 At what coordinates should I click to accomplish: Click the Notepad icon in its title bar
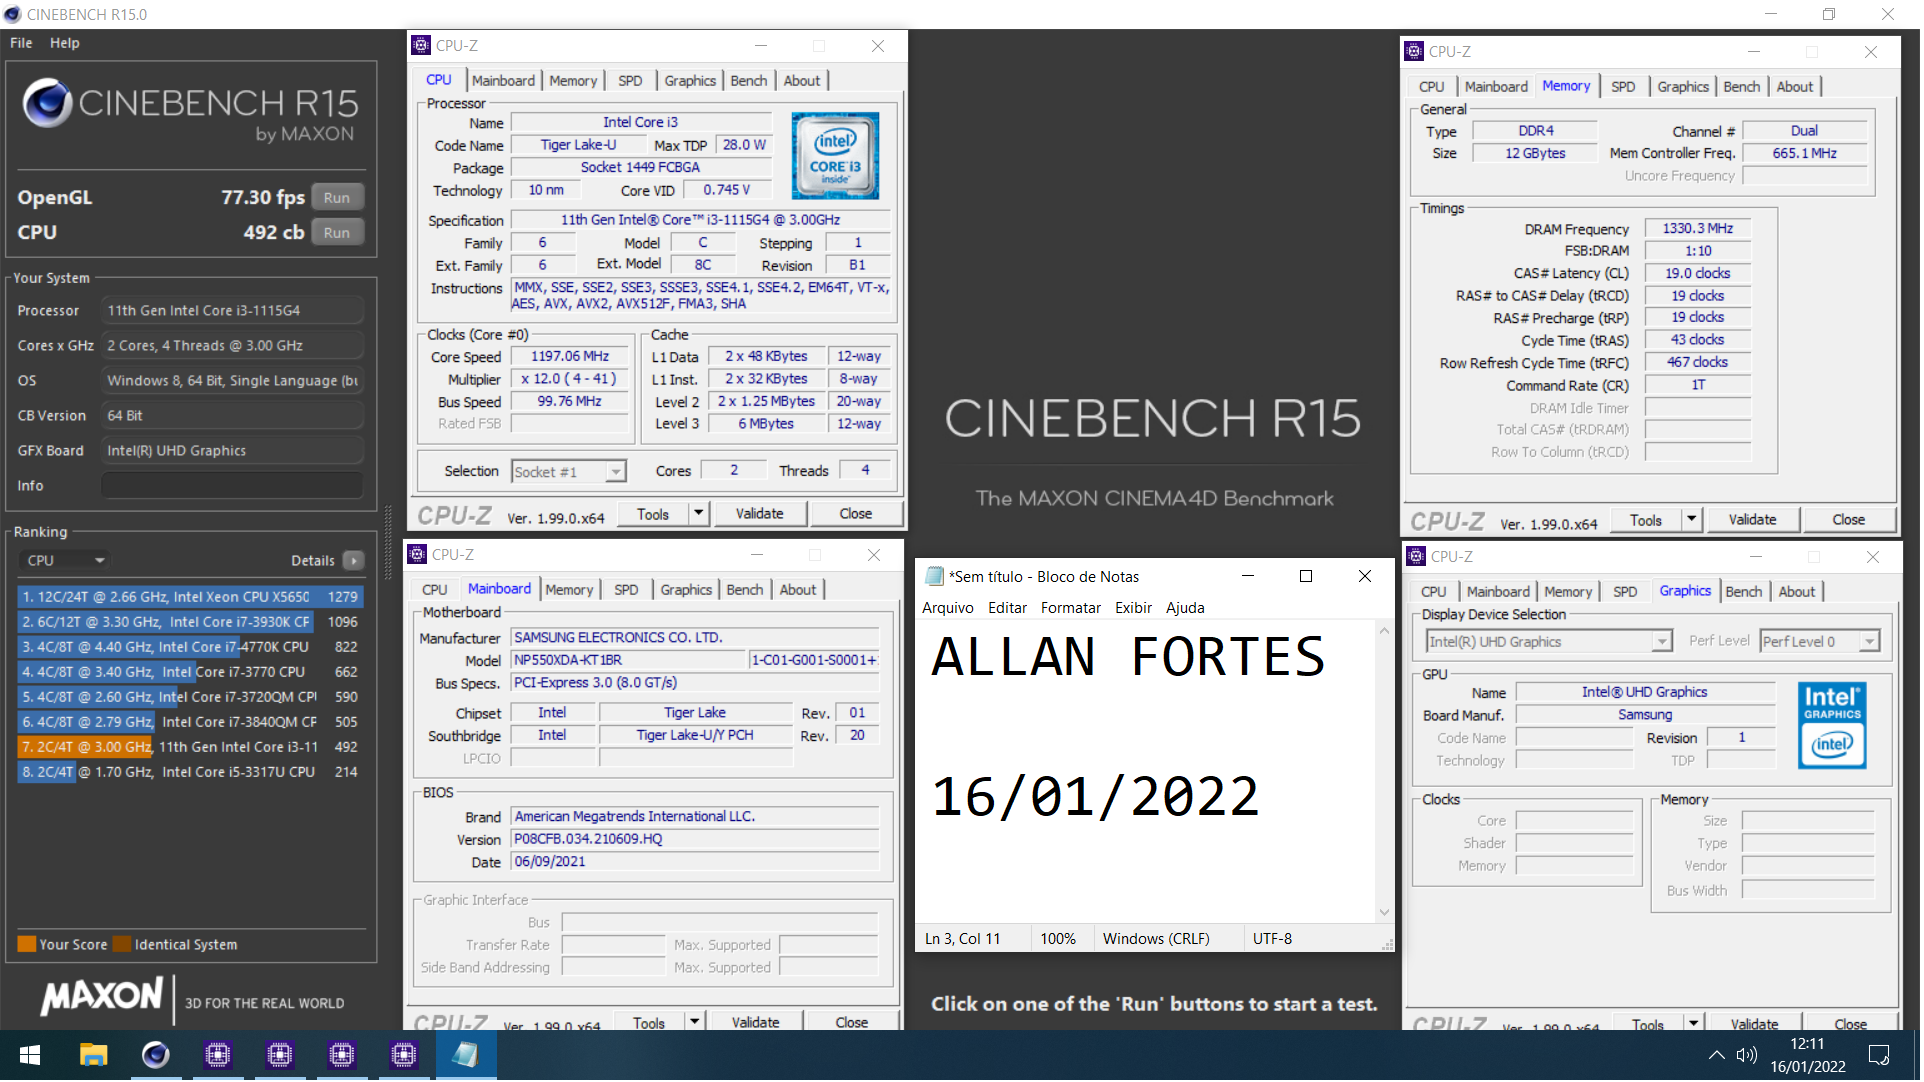935,577
